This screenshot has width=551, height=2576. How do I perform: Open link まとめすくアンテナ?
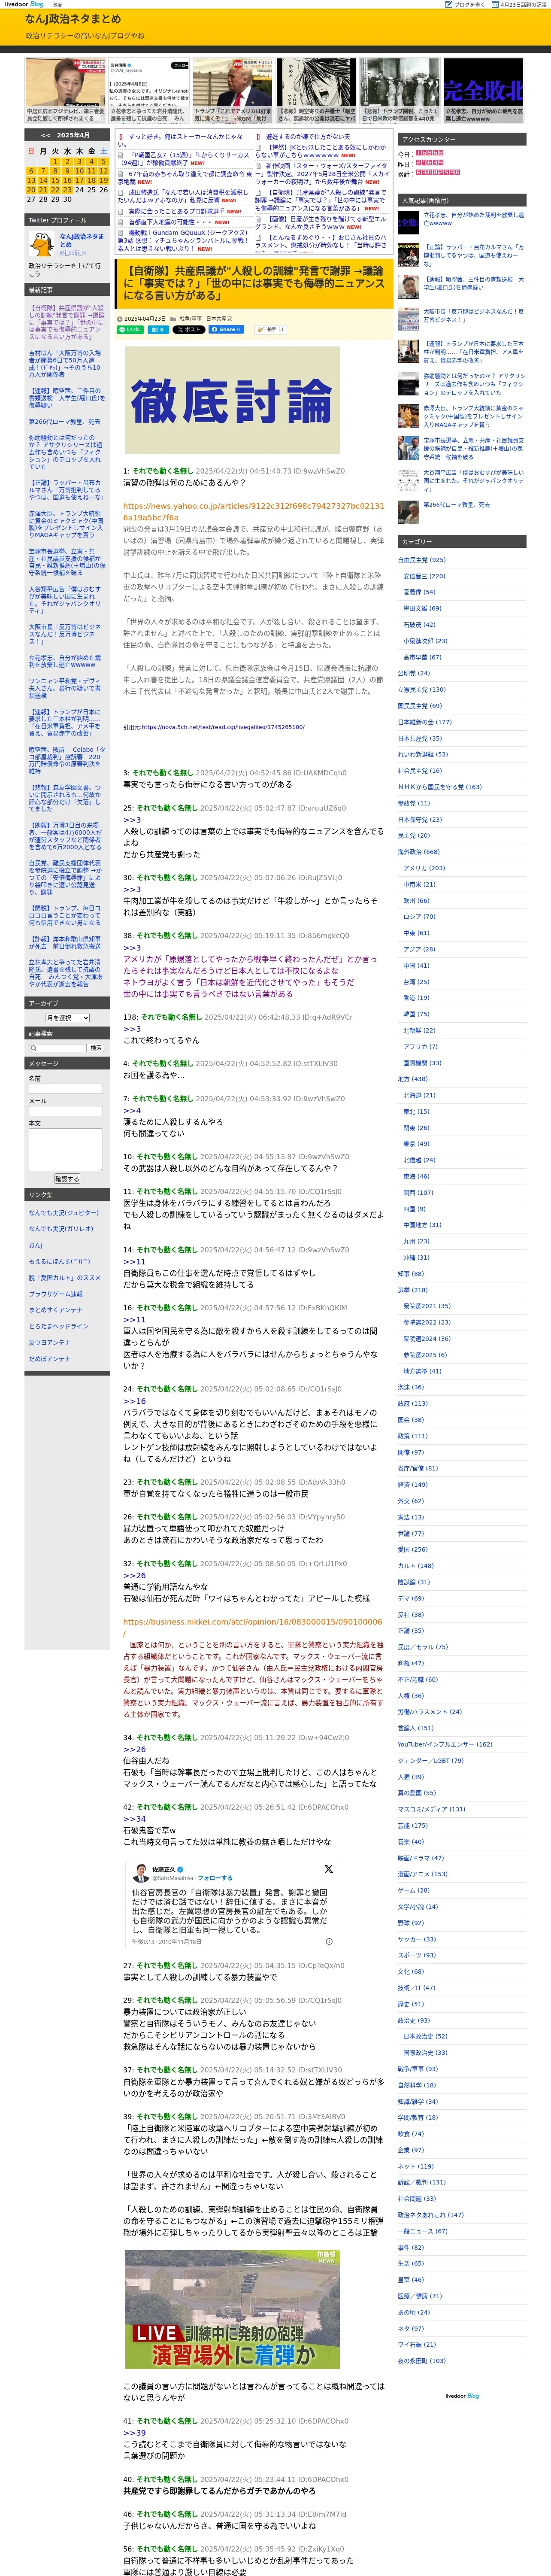click(x=55, y=1310)
